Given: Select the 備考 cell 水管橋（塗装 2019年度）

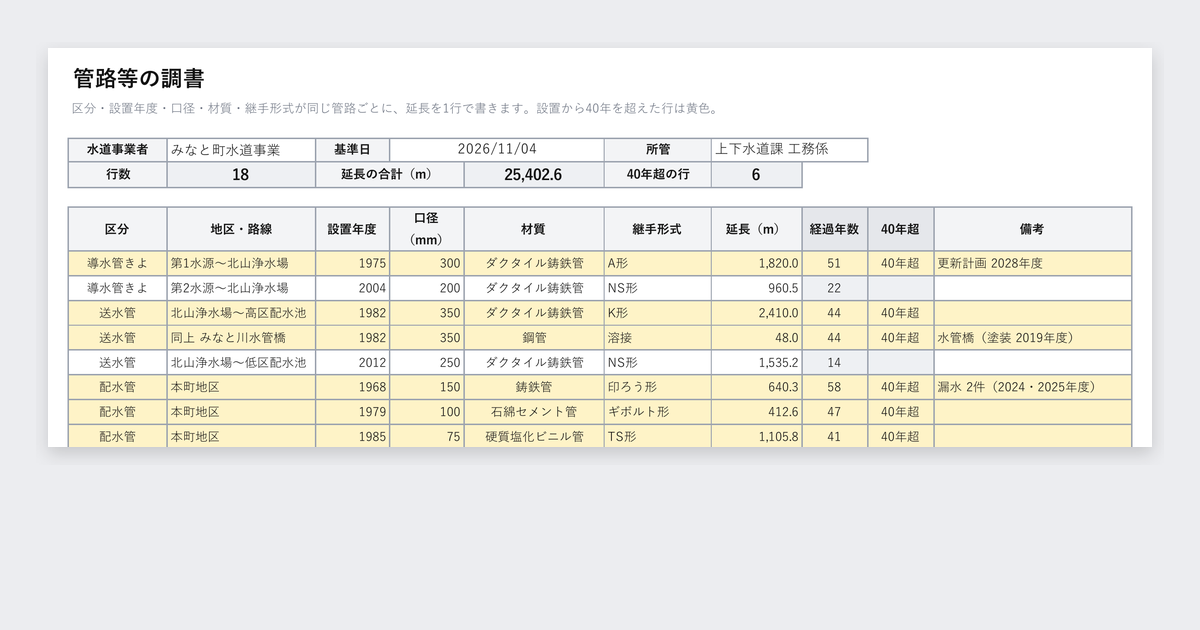Looking at the screenshot, I should 1033,338.
